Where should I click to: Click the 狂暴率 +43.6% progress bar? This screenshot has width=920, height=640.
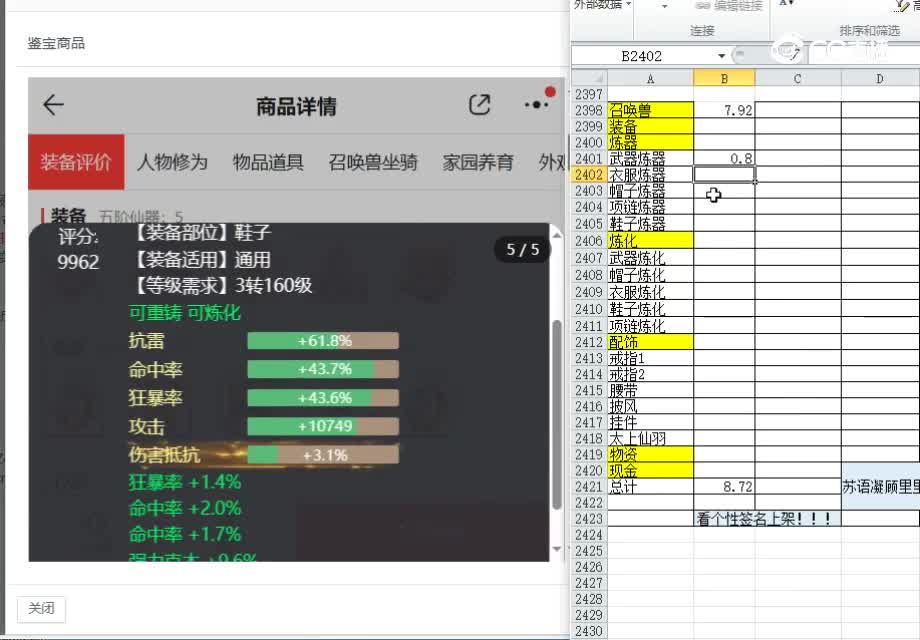coord(320,398)
